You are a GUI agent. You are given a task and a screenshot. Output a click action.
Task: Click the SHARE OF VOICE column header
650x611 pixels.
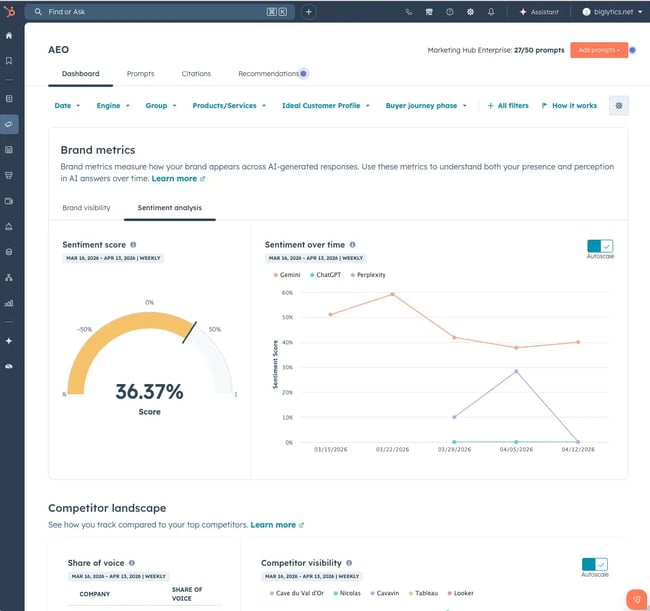tap(187, 594)
